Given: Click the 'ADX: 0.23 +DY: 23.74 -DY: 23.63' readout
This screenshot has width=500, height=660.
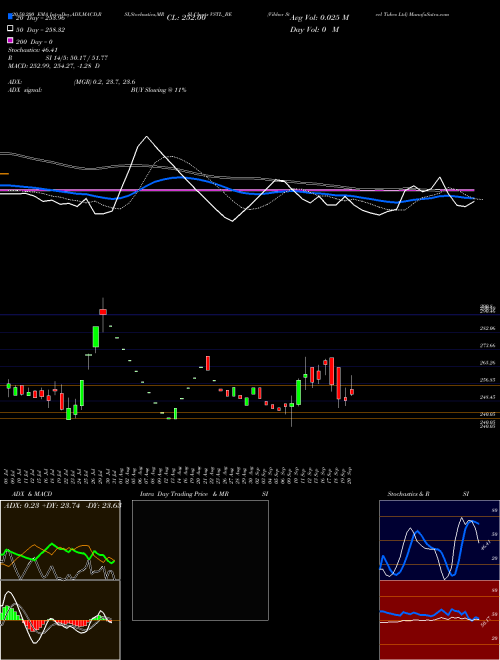Looking at the screenshot, I should (x=63, y=506).
